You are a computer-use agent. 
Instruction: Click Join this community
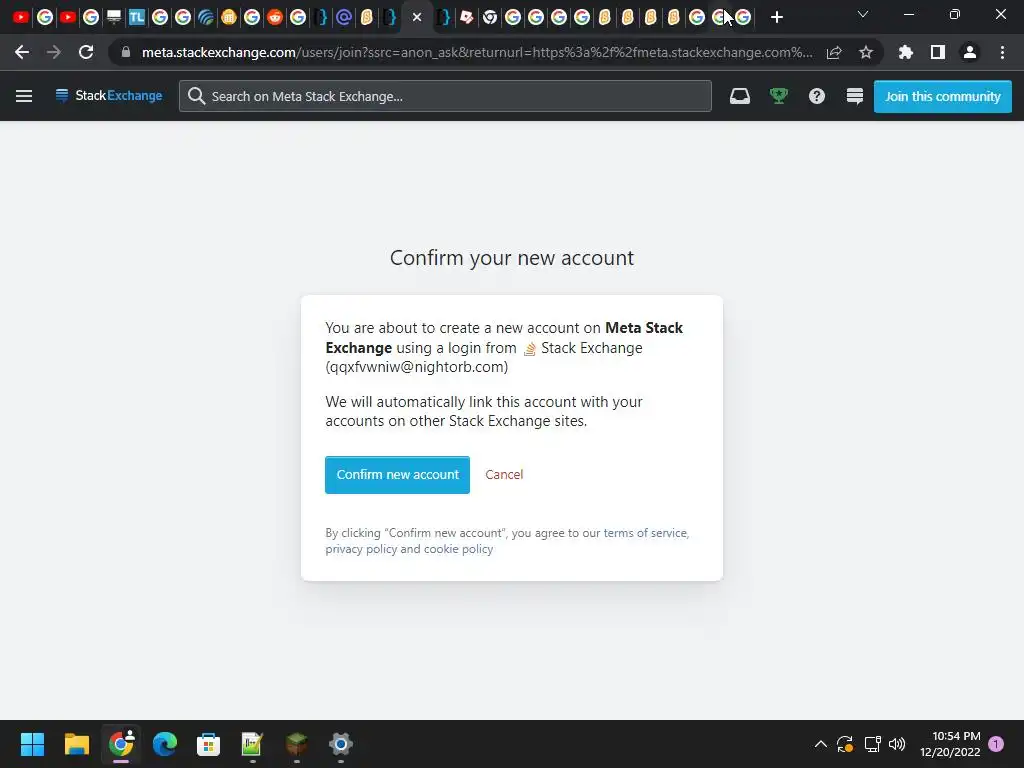click(x=942, y=96)
